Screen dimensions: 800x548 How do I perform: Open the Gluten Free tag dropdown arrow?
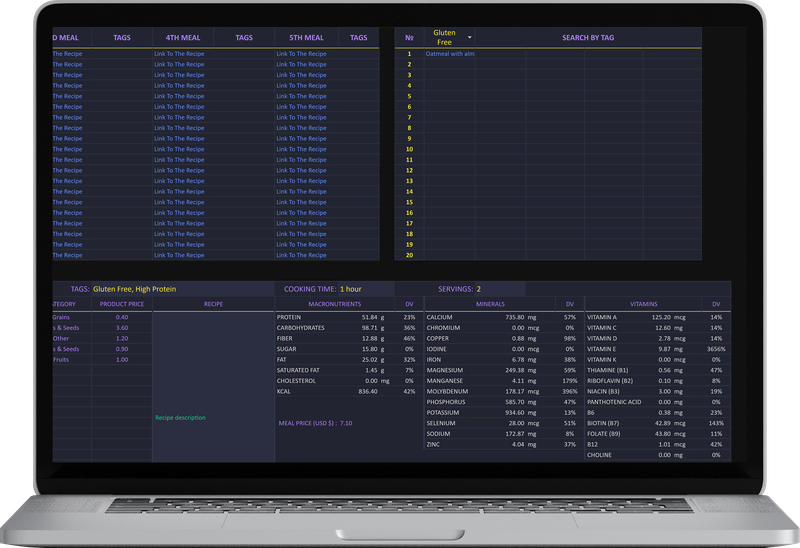[x=469, y=37]
